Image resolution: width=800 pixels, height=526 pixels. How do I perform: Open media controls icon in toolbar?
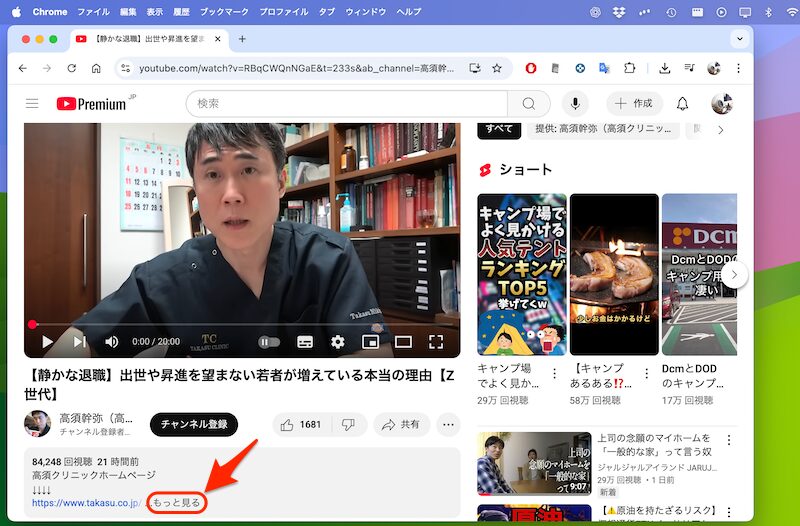pyautogui.click(x=689, y=68)
